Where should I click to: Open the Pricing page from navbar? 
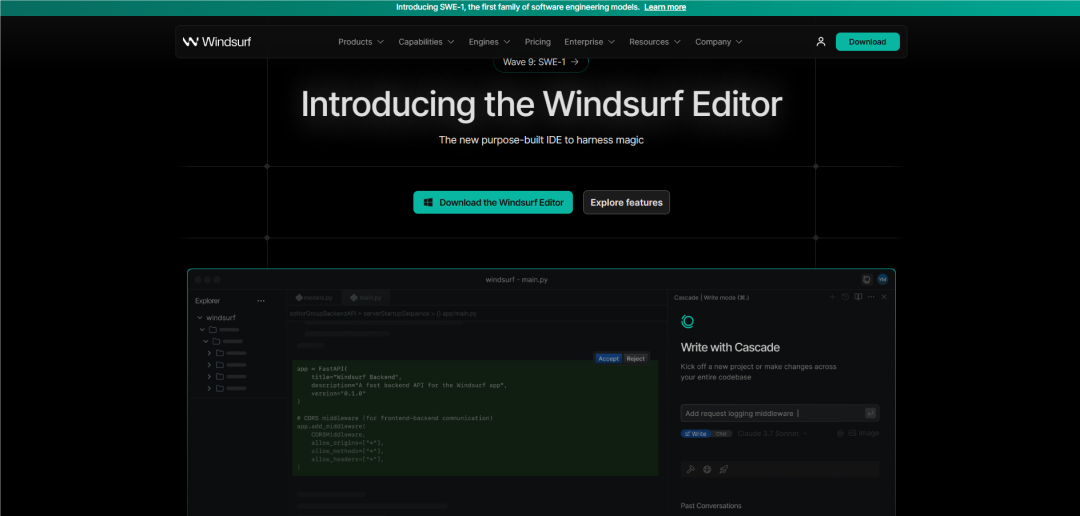pos(538,41)
